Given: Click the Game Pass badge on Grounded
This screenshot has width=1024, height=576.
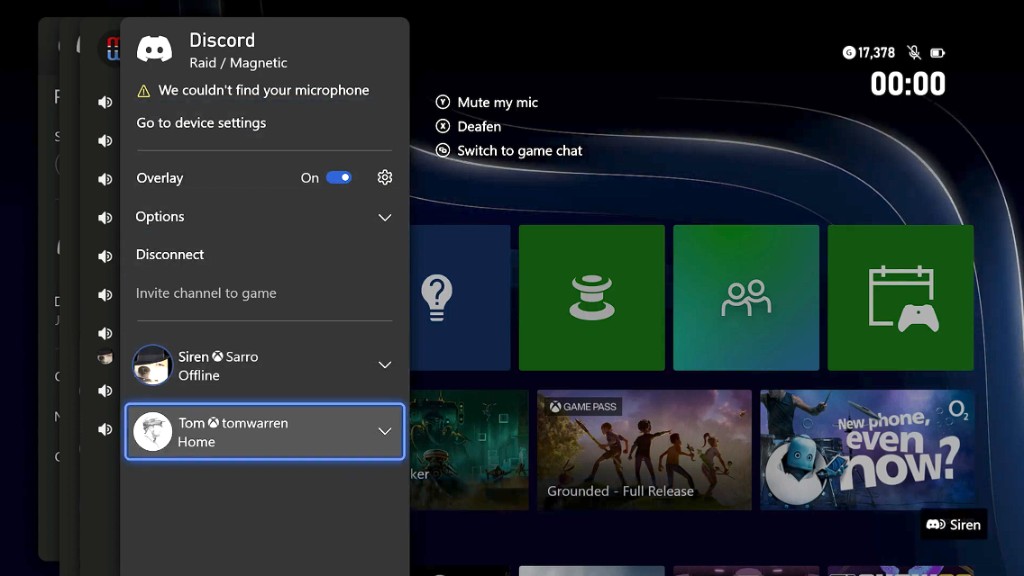Looking at the screenshot, I should [583, 407].
